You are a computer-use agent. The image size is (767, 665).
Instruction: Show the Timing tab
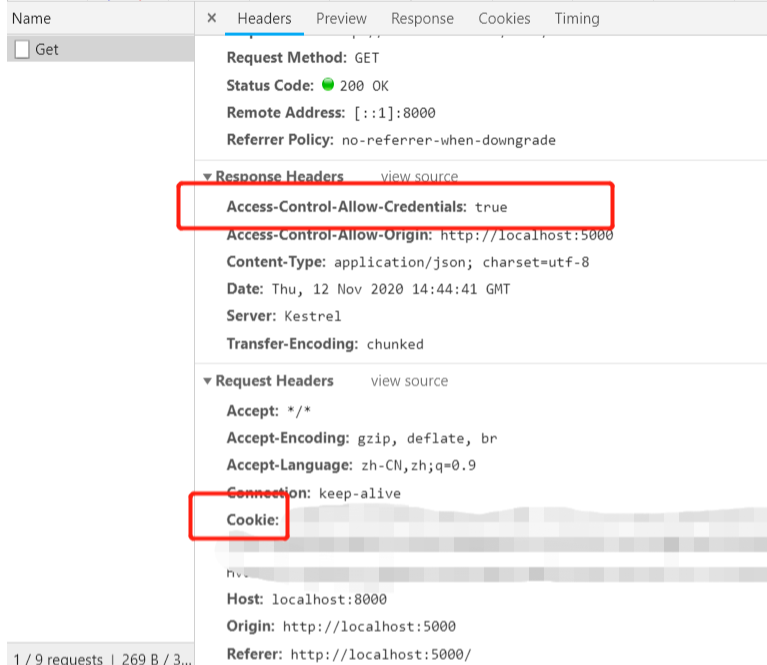(x=577, y=18)
